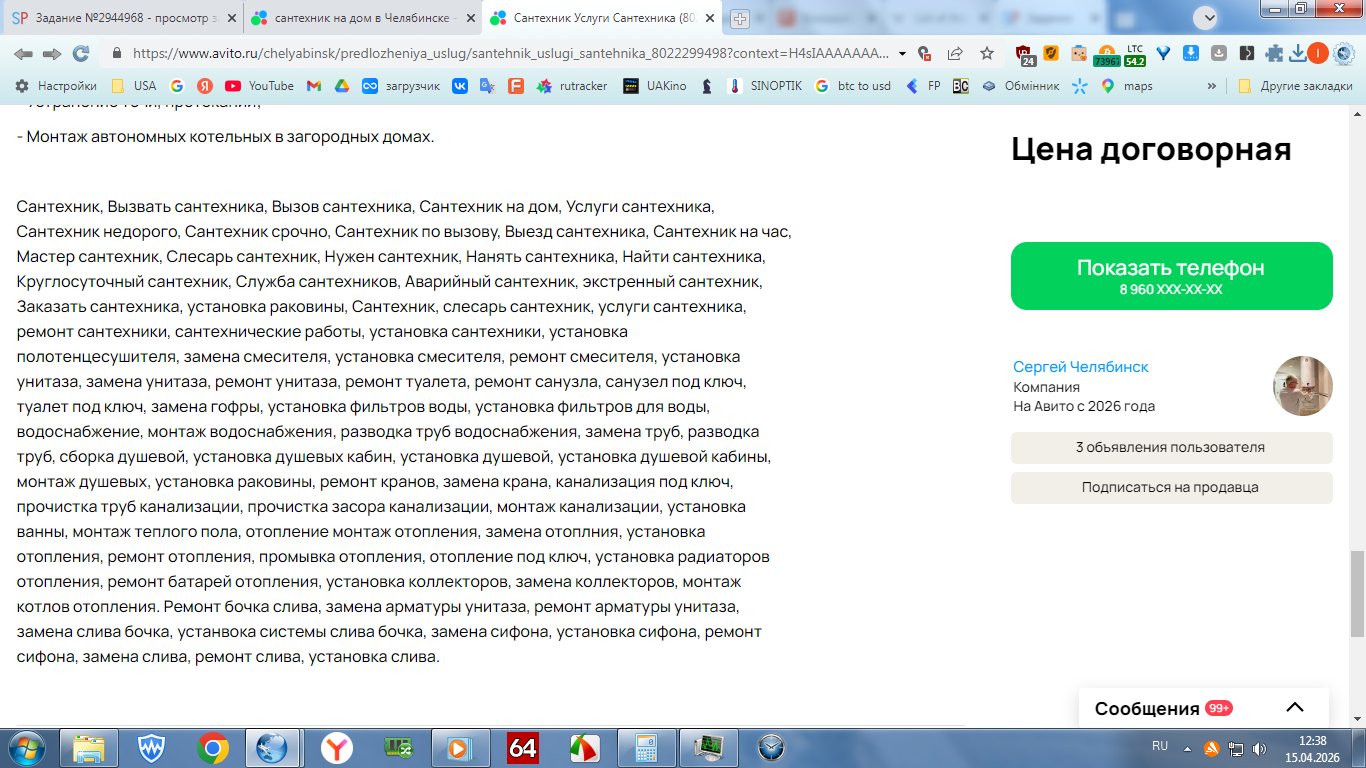
Task: Open the rutracker bookmark
Action: click(x=572, y=86)
